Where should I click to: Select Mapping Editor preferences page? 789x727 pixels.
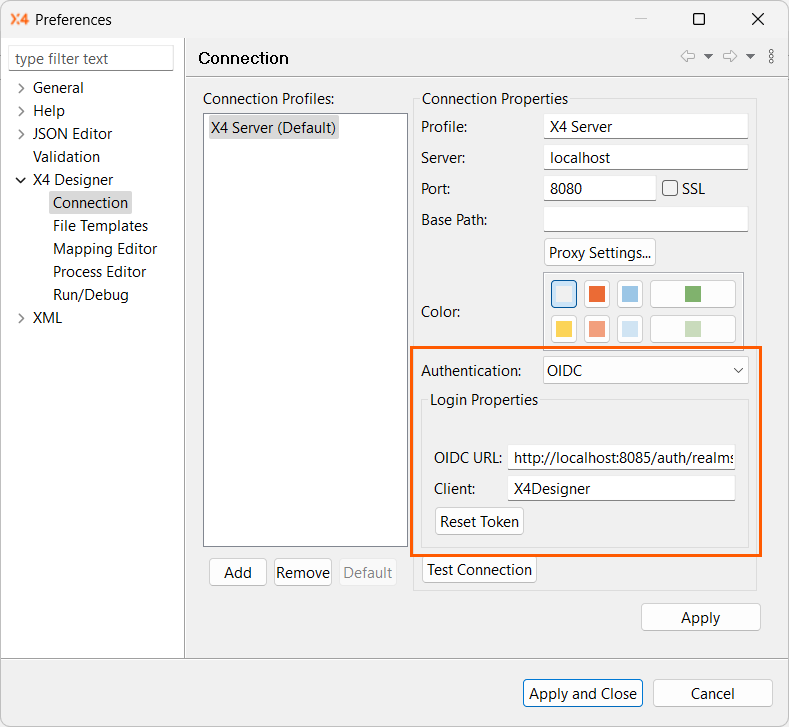click(x=105, y=249)
